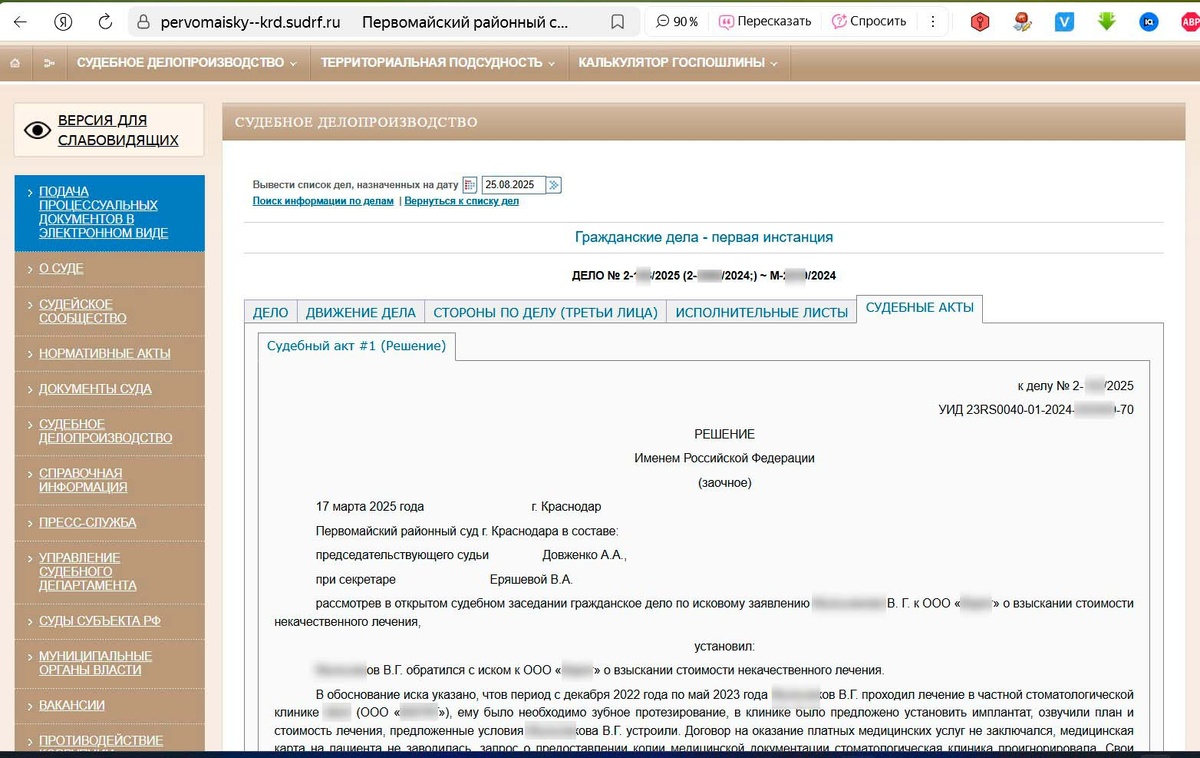Open the 90% zoom indicator
The height and width of the screenshot is (758, 1200).
click(677, 21)
